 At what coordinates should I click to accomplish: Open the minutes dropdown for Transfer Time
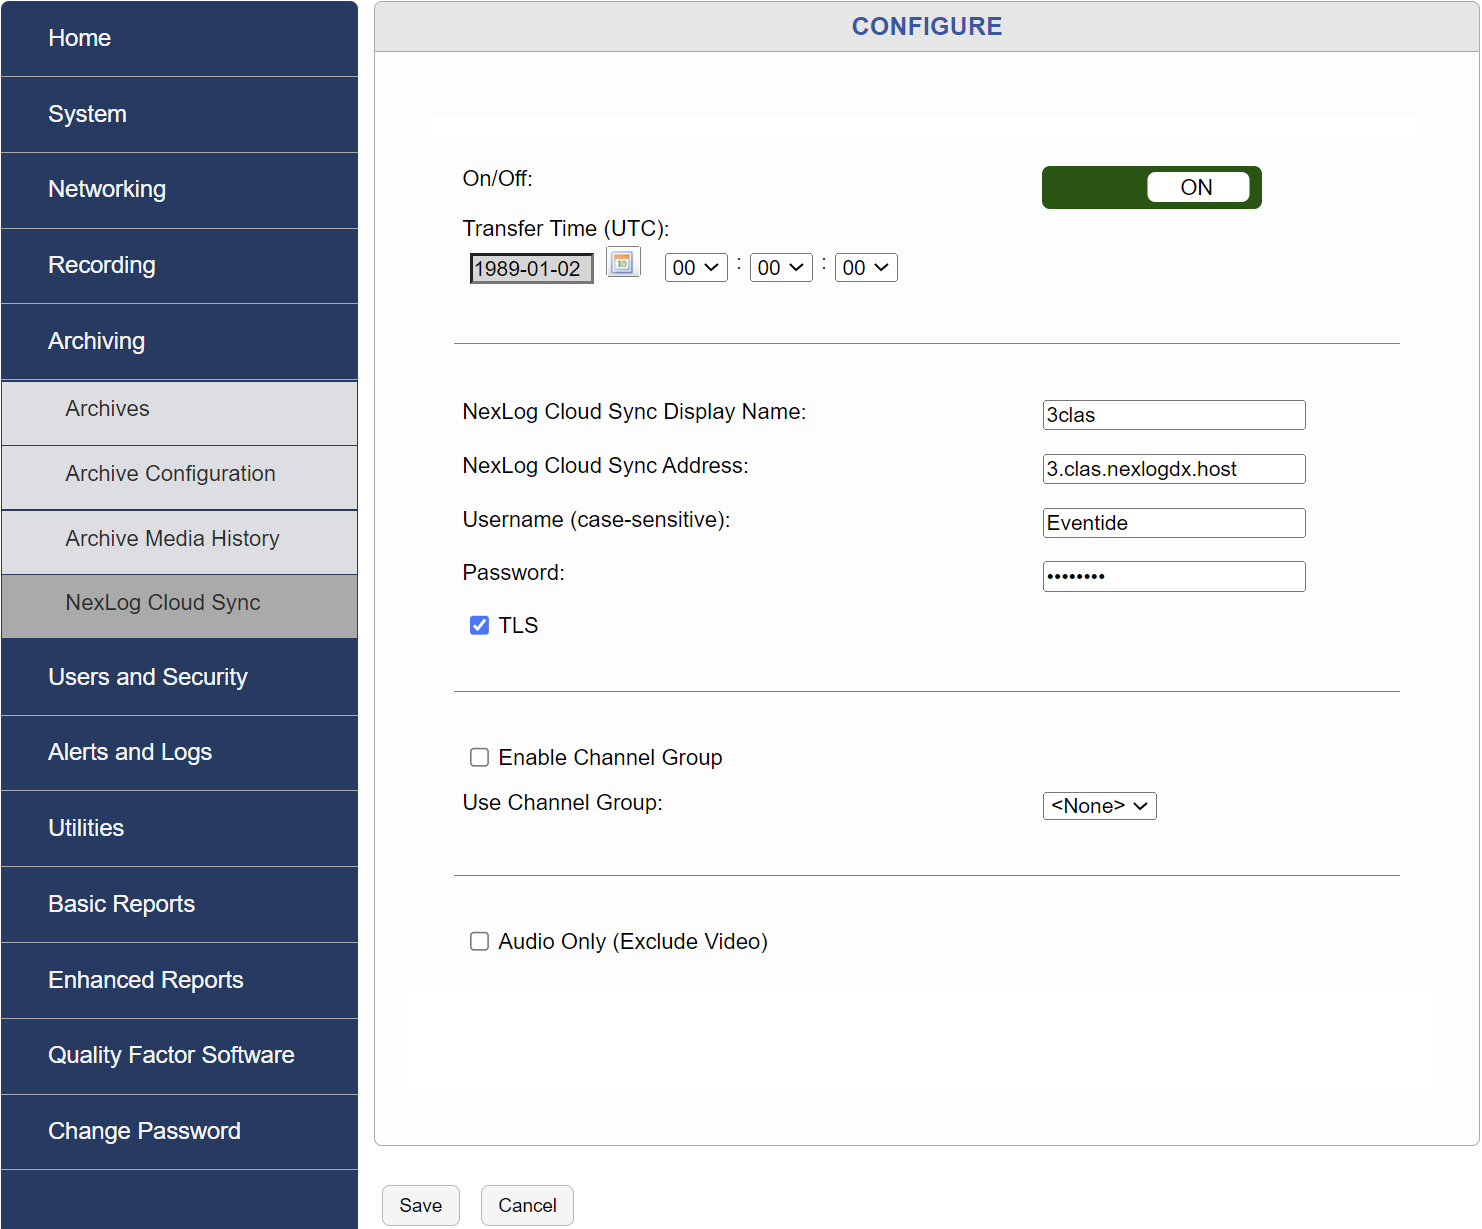pyautogui.click(x=781, y=267)
